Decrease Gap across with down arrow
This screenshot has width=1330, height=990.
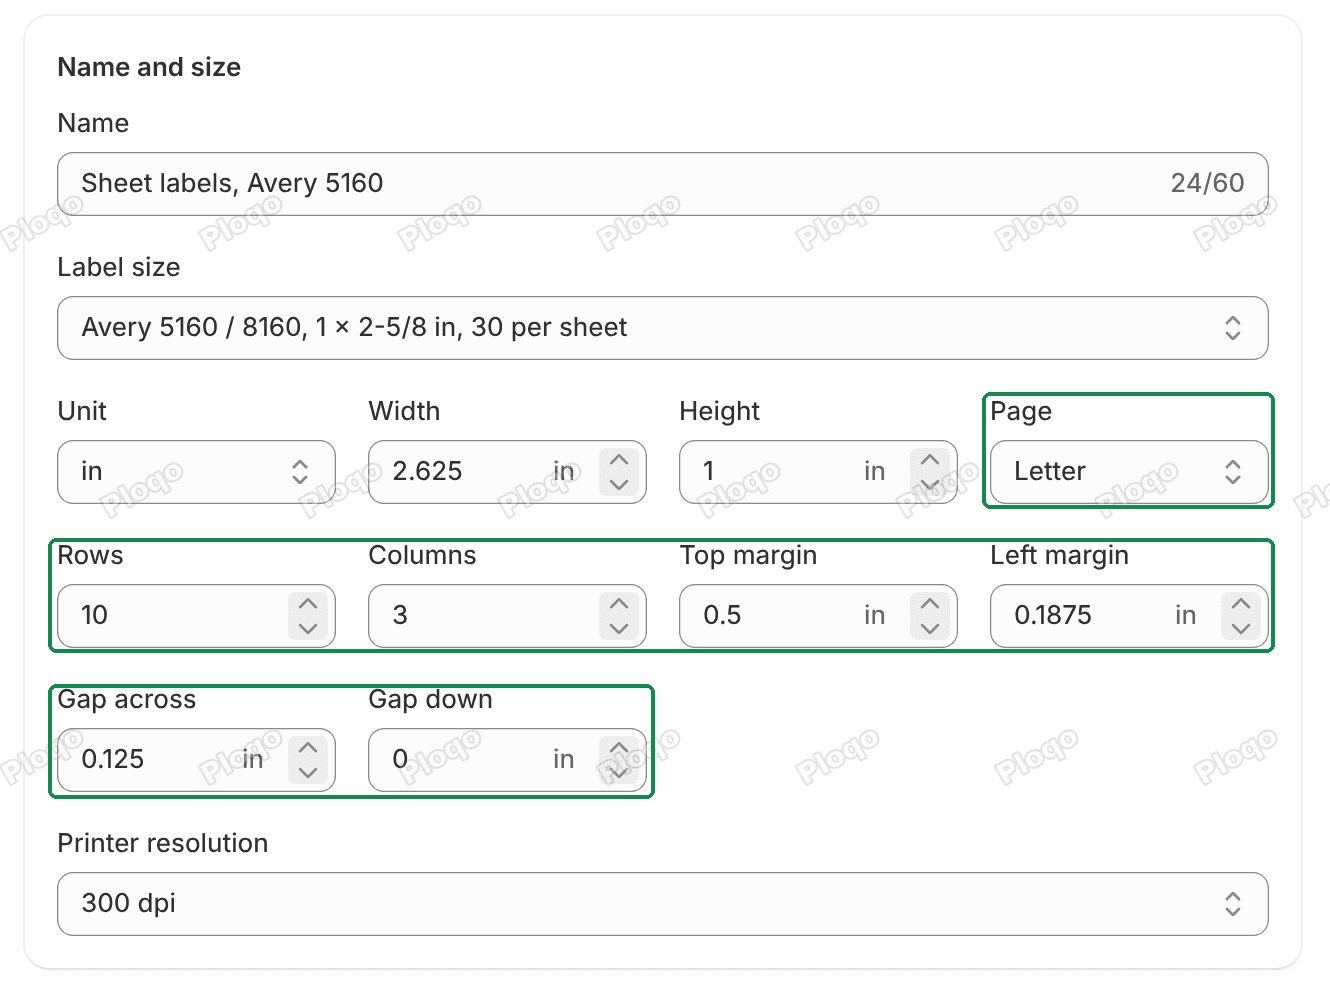[x=308, y=772]
